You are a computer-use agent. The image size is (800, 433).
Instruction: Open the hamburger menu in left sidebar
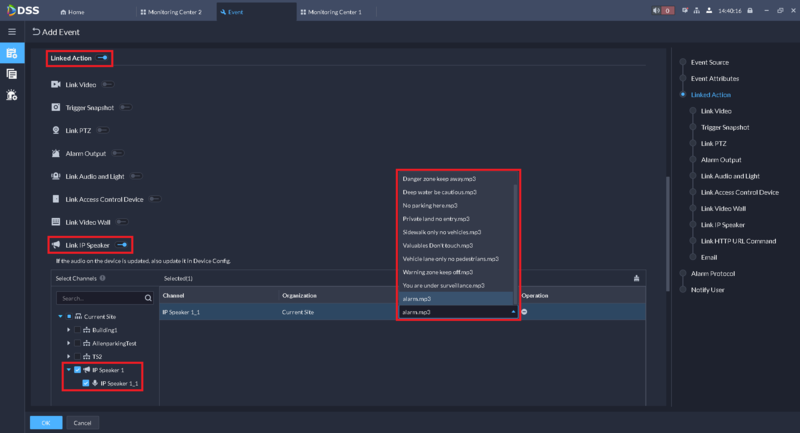11,32
